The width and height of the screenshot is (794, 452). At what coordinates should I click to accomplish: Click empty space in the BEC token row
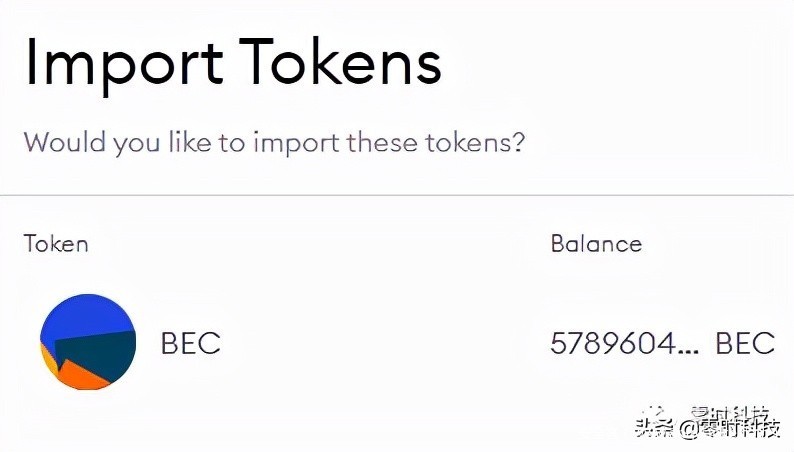(385, 343)
